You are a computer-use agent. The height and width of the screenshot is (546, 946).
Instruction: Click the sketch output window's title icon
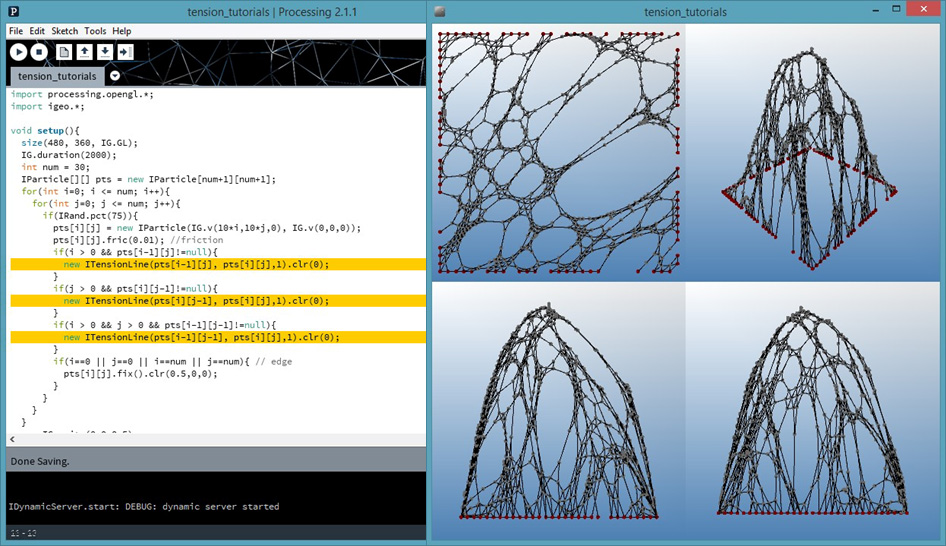[441, 12]
